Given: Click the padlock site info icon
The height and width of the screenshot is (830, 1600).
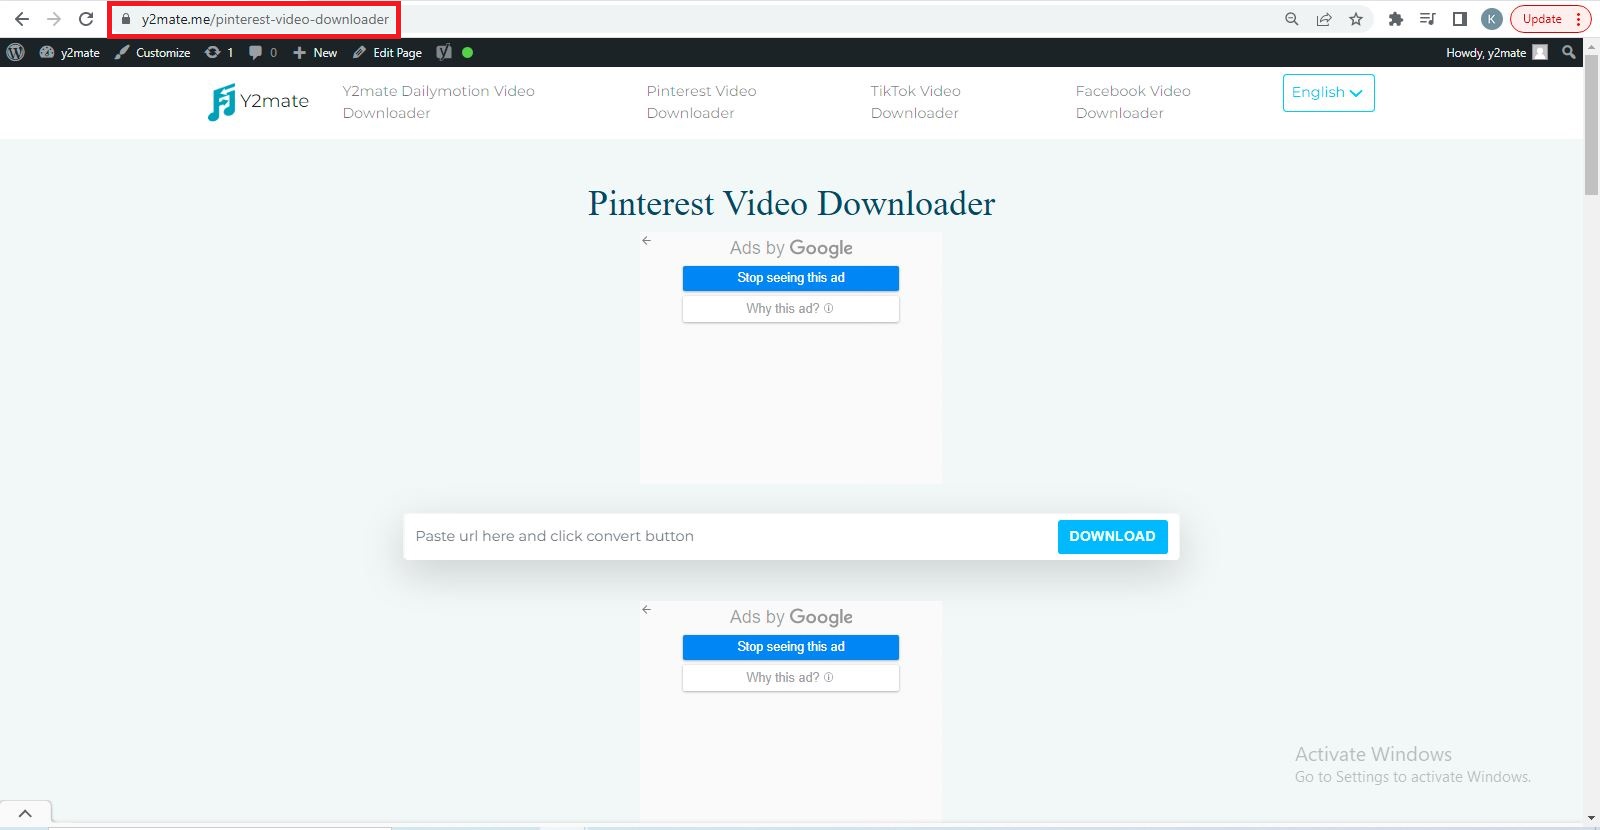Looking at the screenshot, I should pyautogui.click(x=126, y=19).
